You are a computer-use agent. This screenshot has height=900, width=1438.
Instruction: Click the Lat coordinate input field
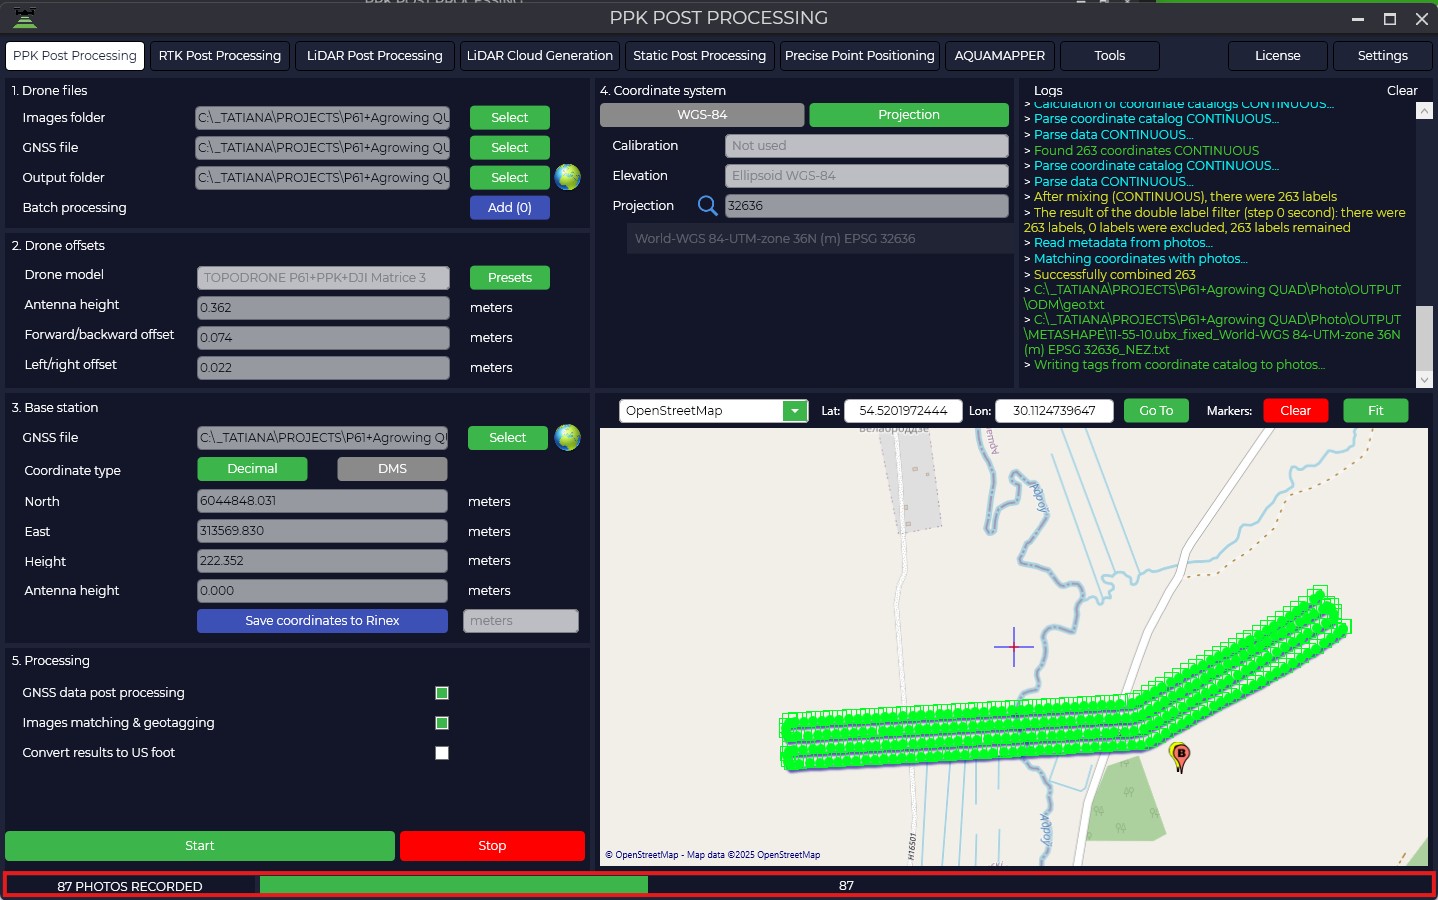[903, 411]
